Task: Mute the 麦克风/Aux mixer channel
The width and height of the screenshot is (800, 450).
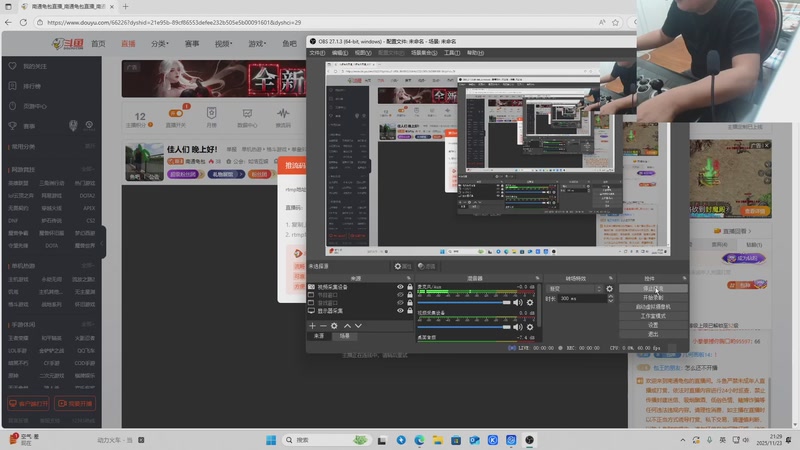Action: 518,303
